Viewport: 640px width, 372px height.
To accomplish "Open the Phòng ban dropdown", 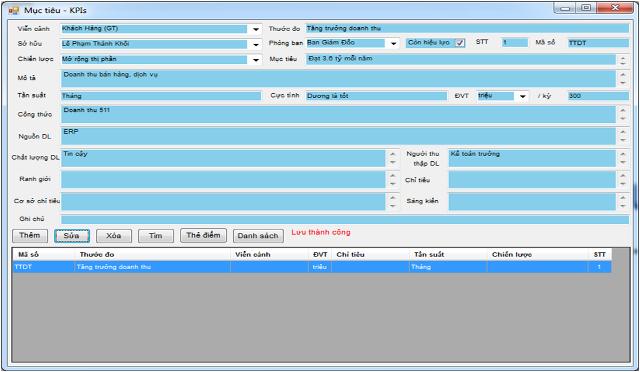I will [393, 43].
